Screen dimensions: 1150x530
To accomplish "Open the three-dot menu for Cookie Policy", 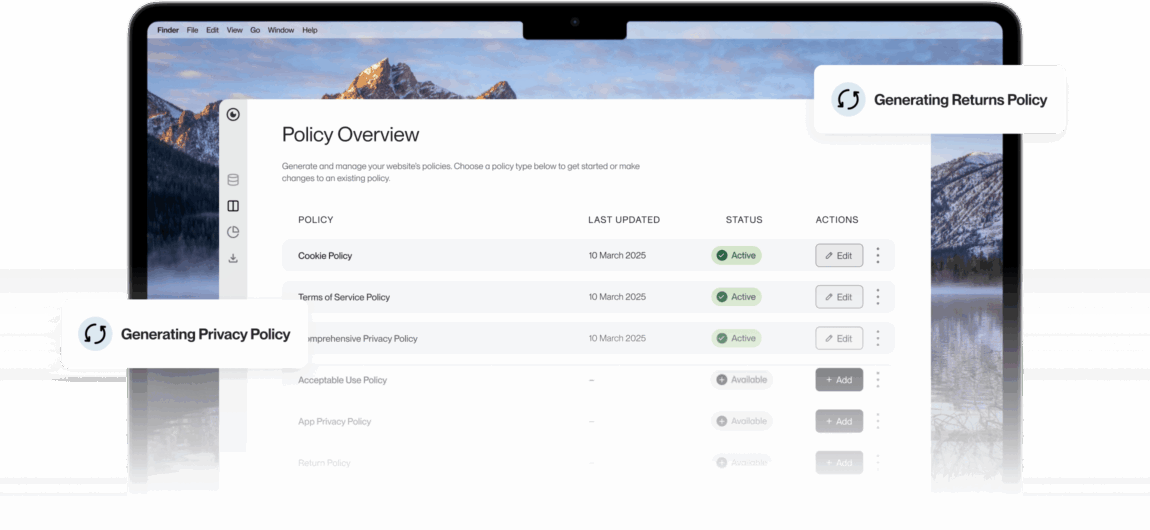I will [x=878, y=256].
